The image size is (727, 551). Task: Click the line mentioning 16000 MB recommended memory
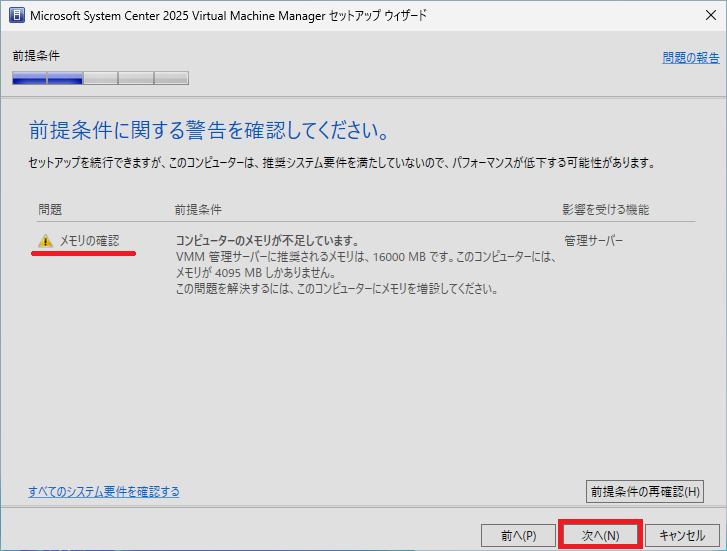pyautogui.click(x=366, y=256)
